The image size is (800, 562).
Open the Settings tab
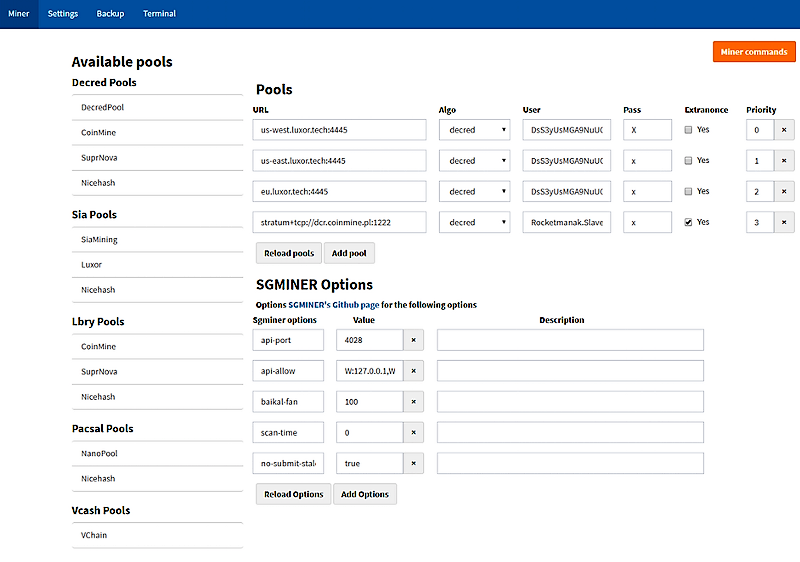coord(63,14)
